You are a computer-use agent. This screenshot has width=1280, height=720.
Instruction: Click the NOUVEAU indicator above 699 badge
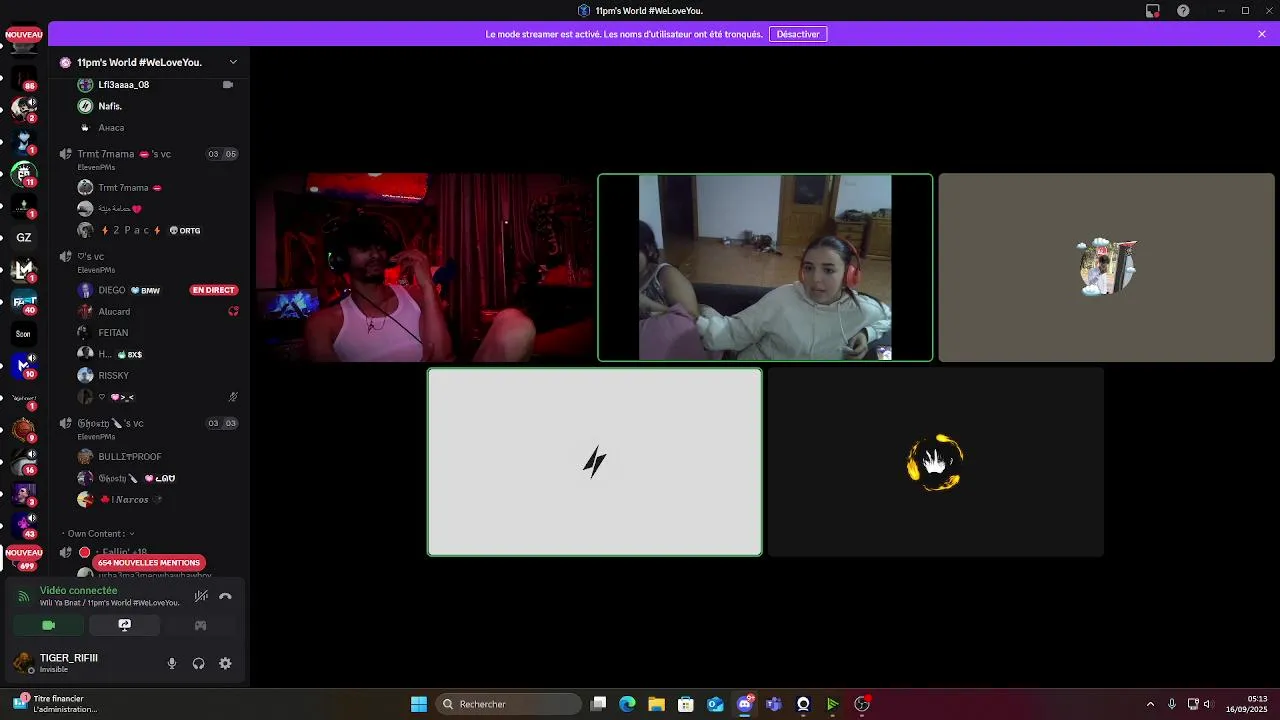tap(24, 553)
